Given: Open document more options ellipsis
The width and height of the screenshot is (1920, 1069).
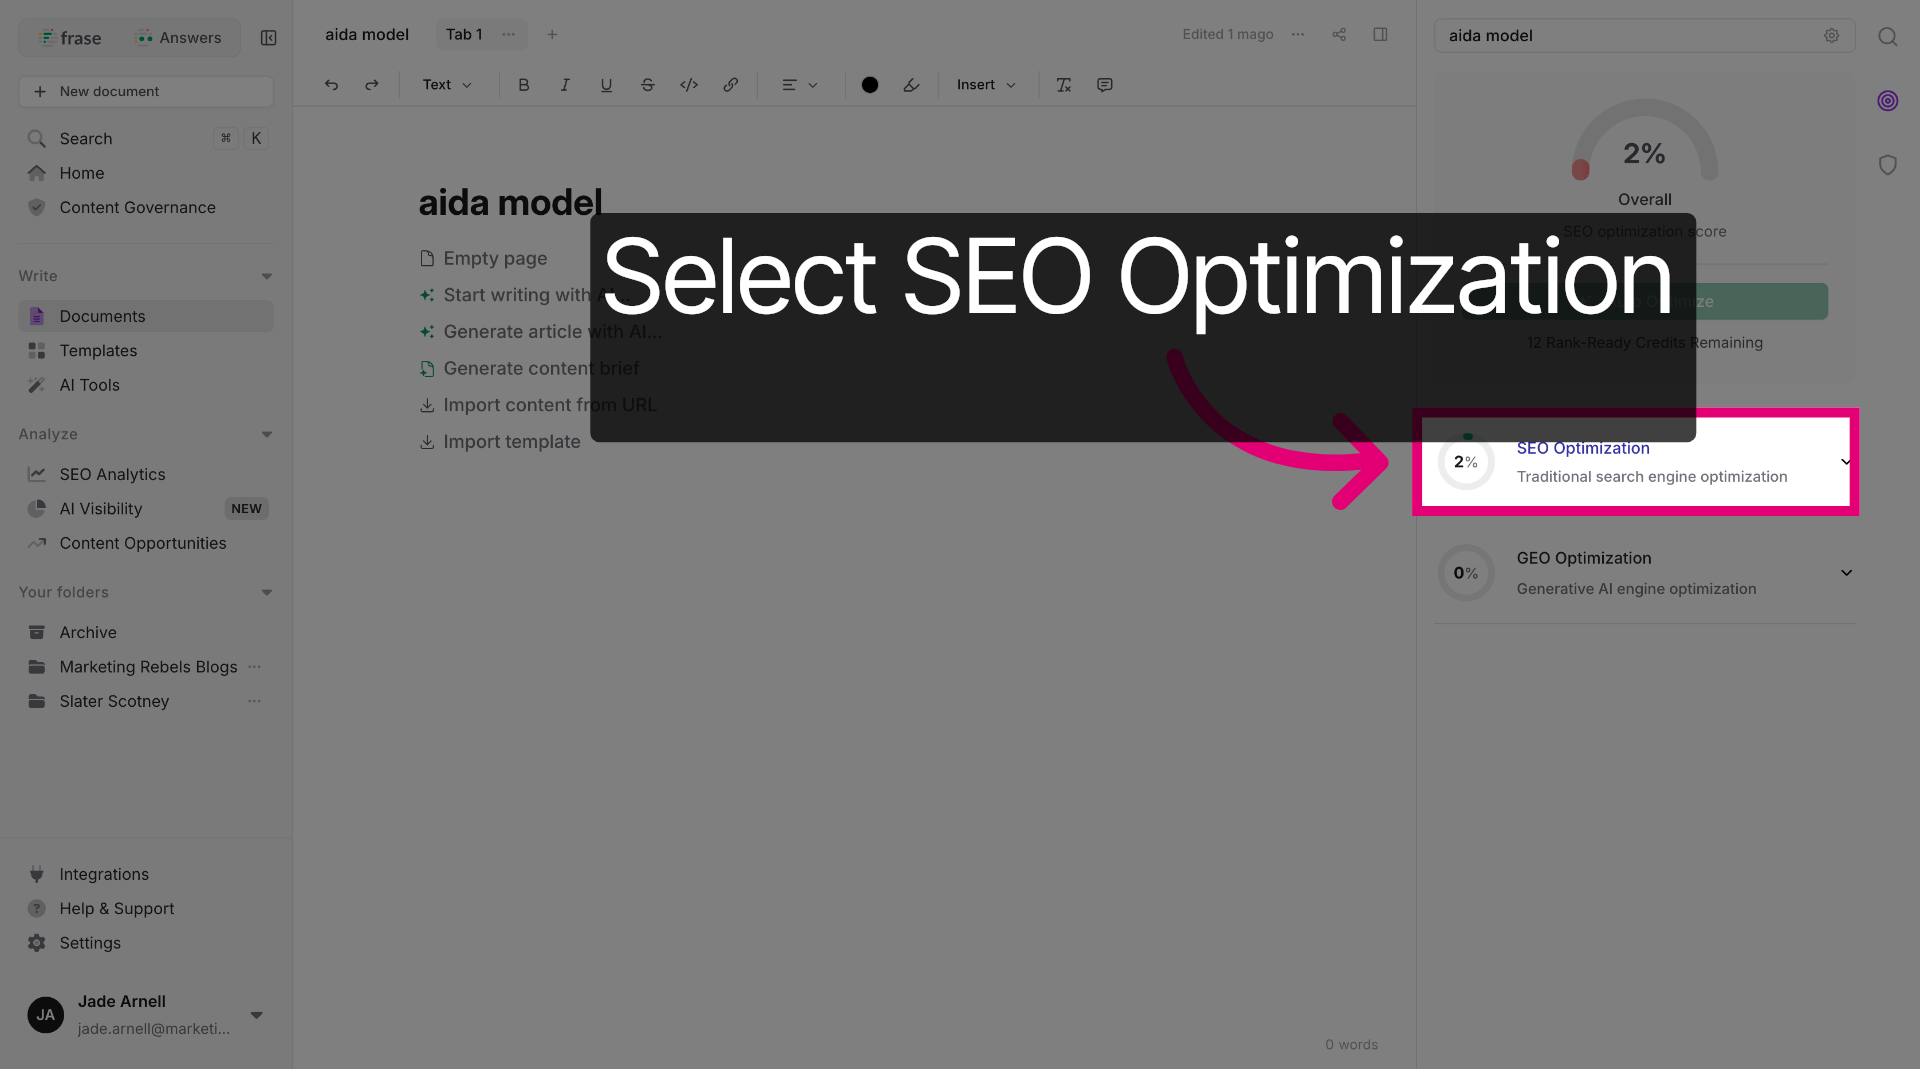Looking at the screenshot, I should [1298, 34].
